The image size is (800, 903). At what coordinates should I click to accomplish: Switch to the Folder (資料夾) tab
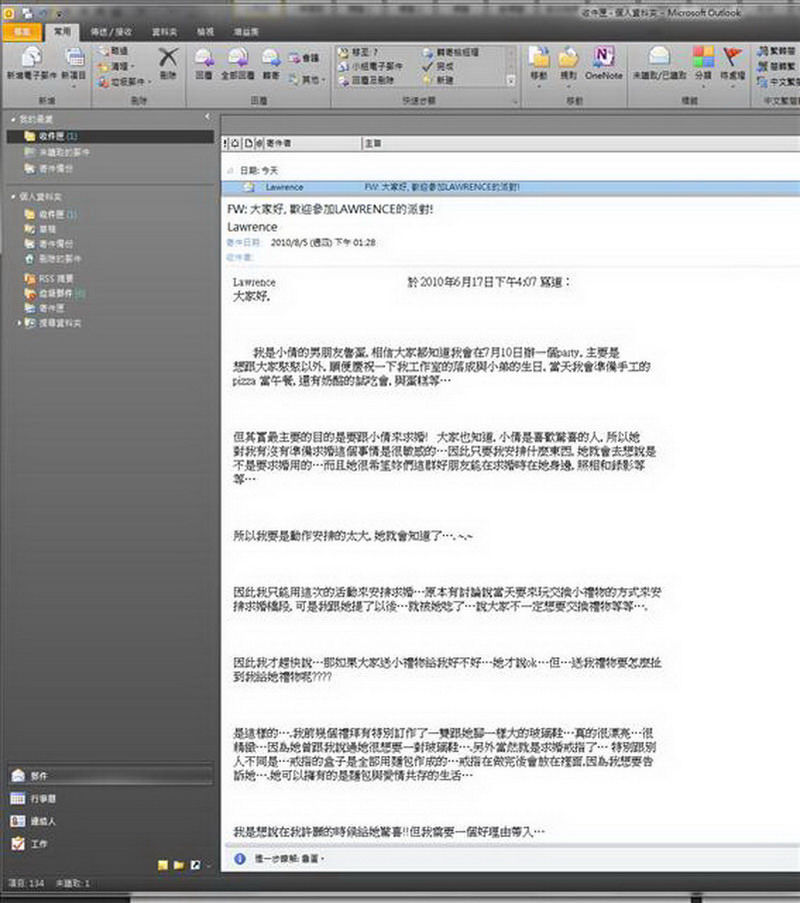click(164, 32)
